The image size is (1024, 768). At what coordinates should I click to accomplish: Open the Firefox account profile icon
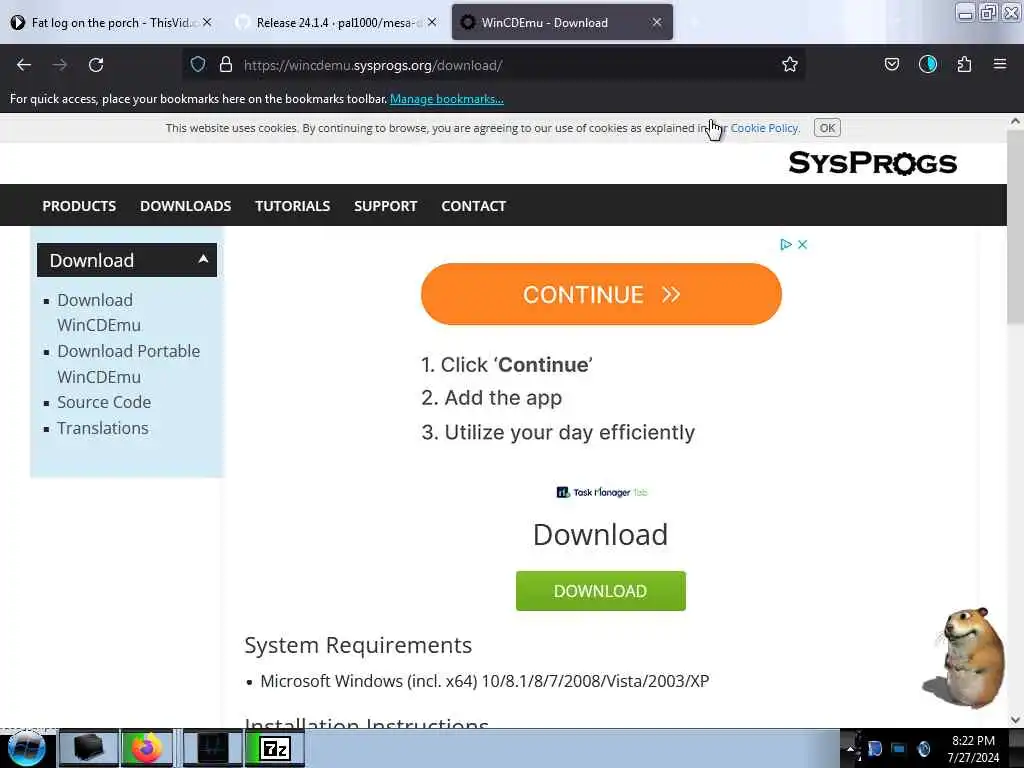[927, 64]
